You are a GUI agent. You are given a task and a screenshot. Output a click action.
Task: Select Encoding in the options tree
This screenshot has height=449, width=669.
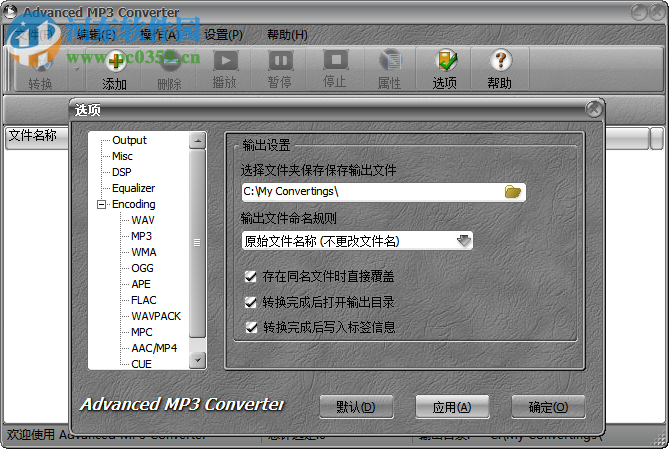click(134, 204)
